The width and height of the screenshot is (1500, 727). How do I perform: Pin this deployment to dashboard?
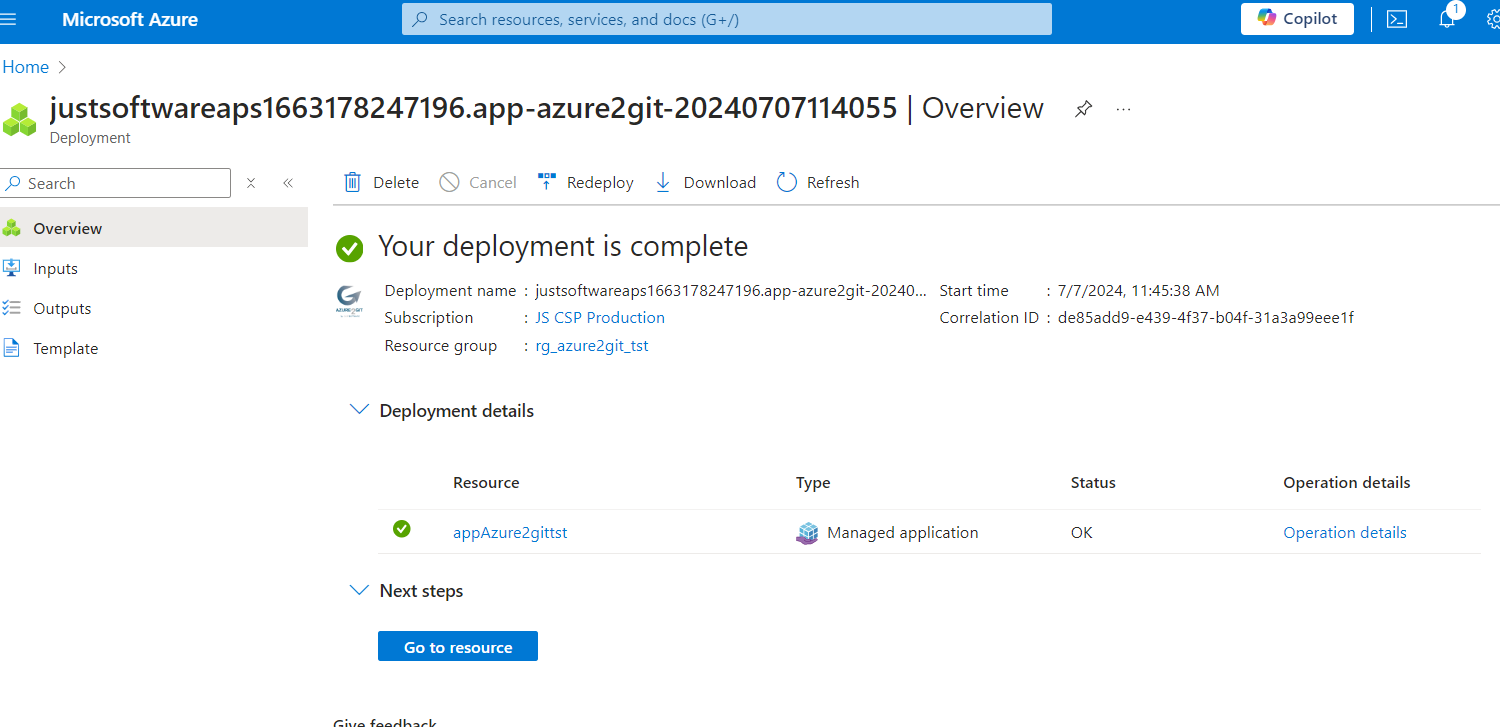coord(1083,108)
